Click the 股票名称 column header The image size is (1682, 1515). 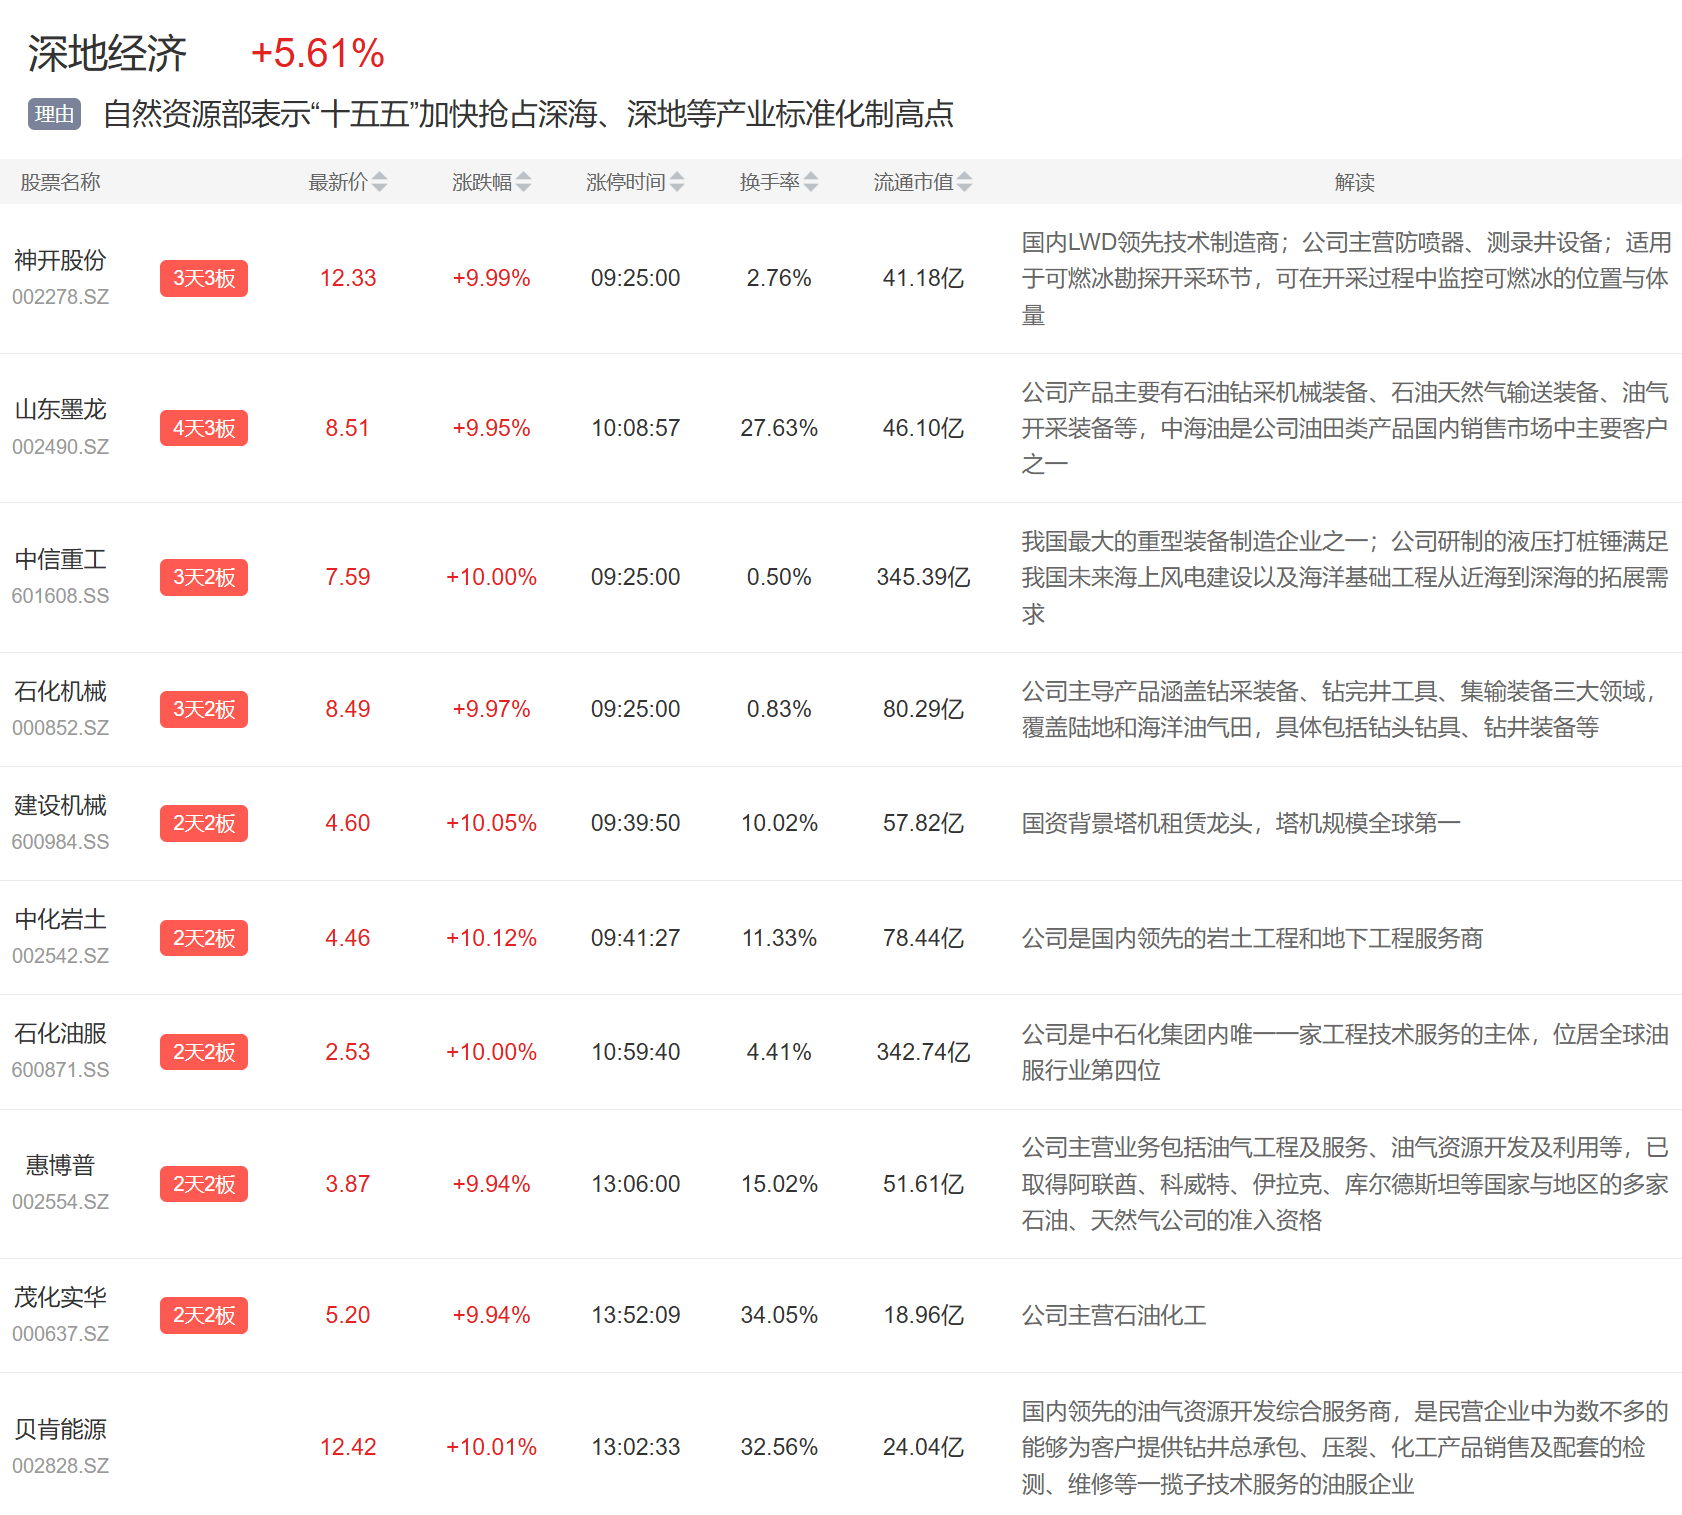[60, 182]
